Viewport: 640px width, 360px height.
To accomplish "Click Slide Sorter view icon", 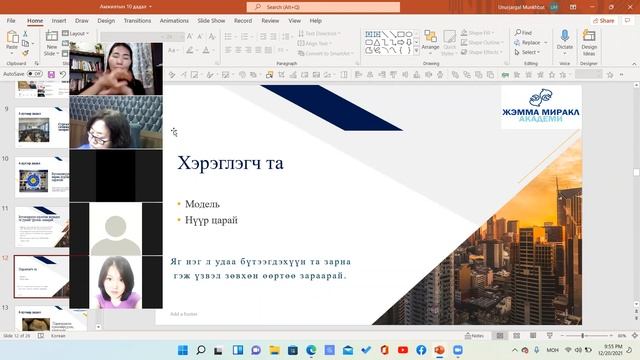I will (x=516, y=336).
